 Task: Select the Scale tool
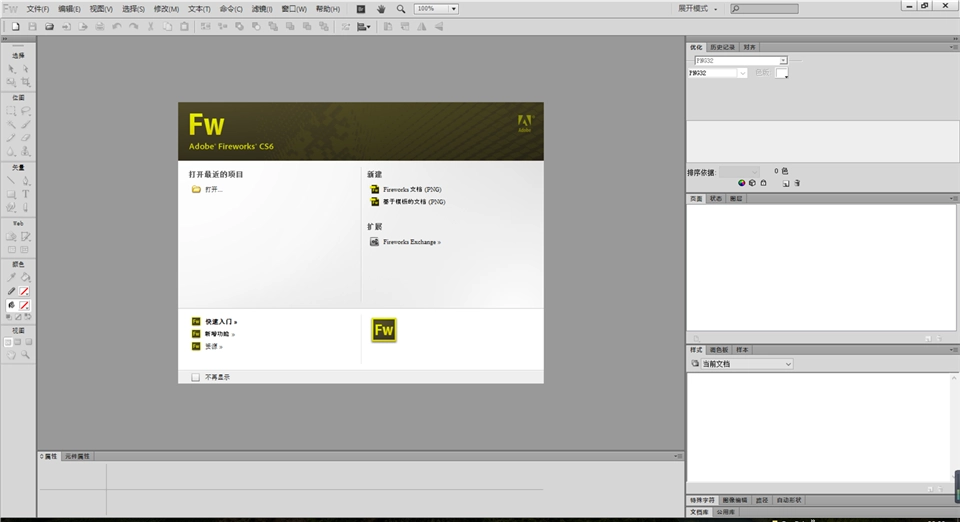point(12,82)
